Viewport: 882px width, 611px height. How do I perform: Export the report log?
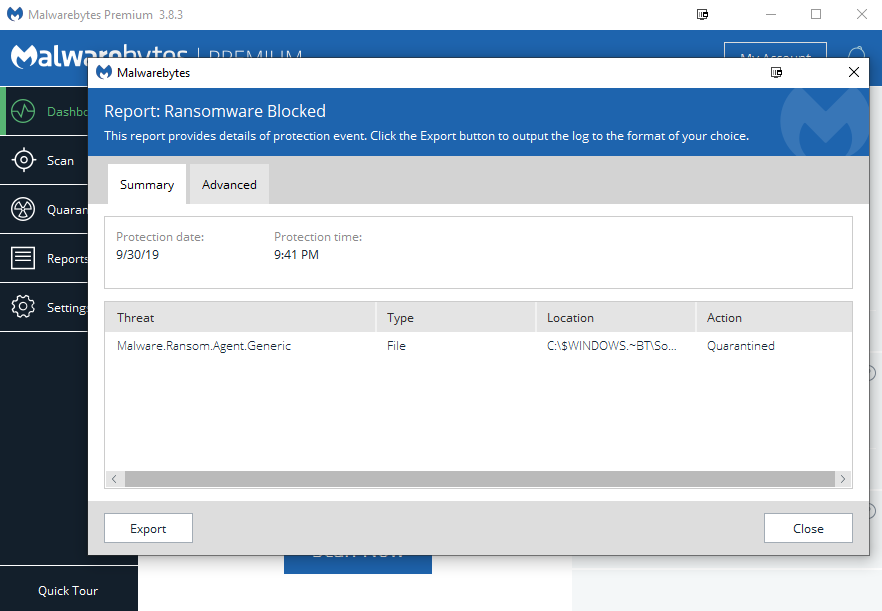pos(148,528)
